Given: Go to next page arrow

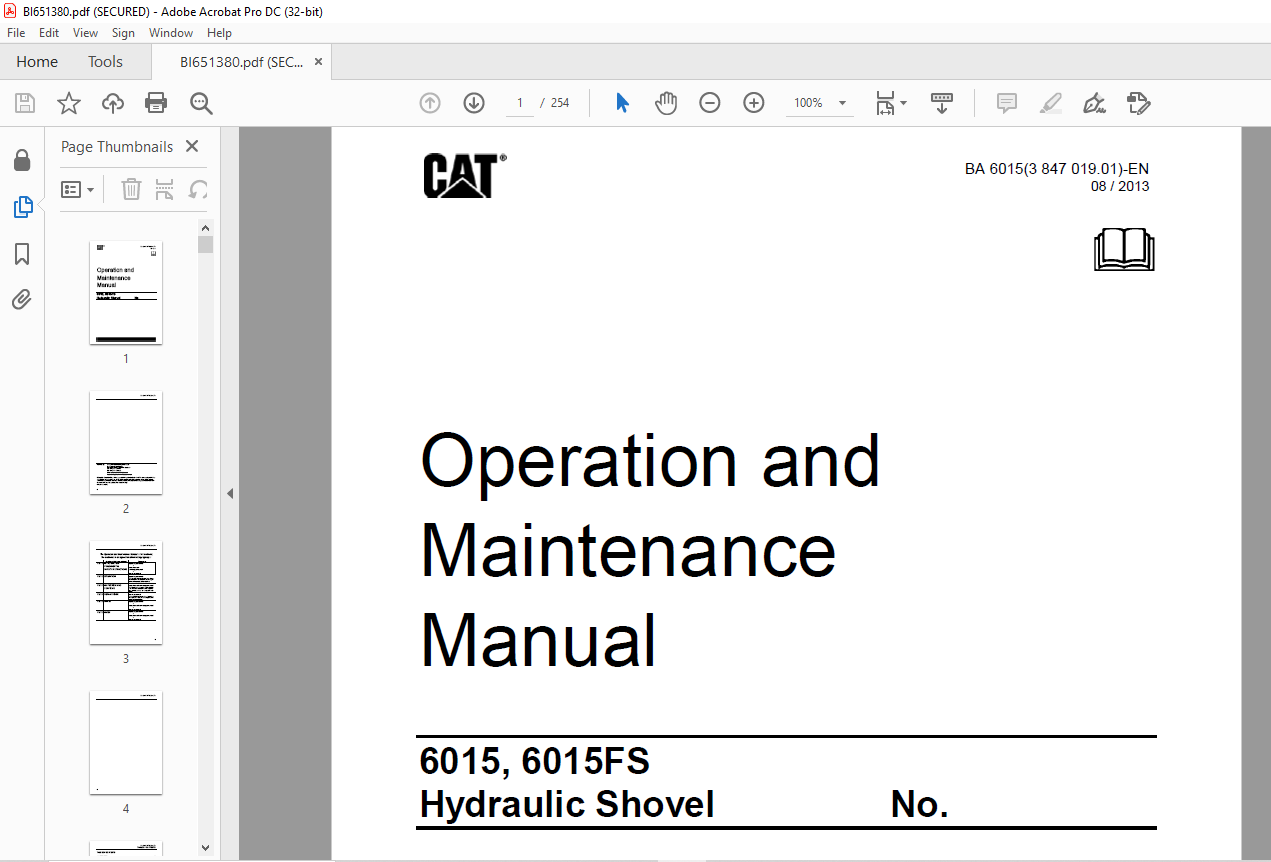Looking at the screenshot, I should pyautogui.click(x=474, y=103).
